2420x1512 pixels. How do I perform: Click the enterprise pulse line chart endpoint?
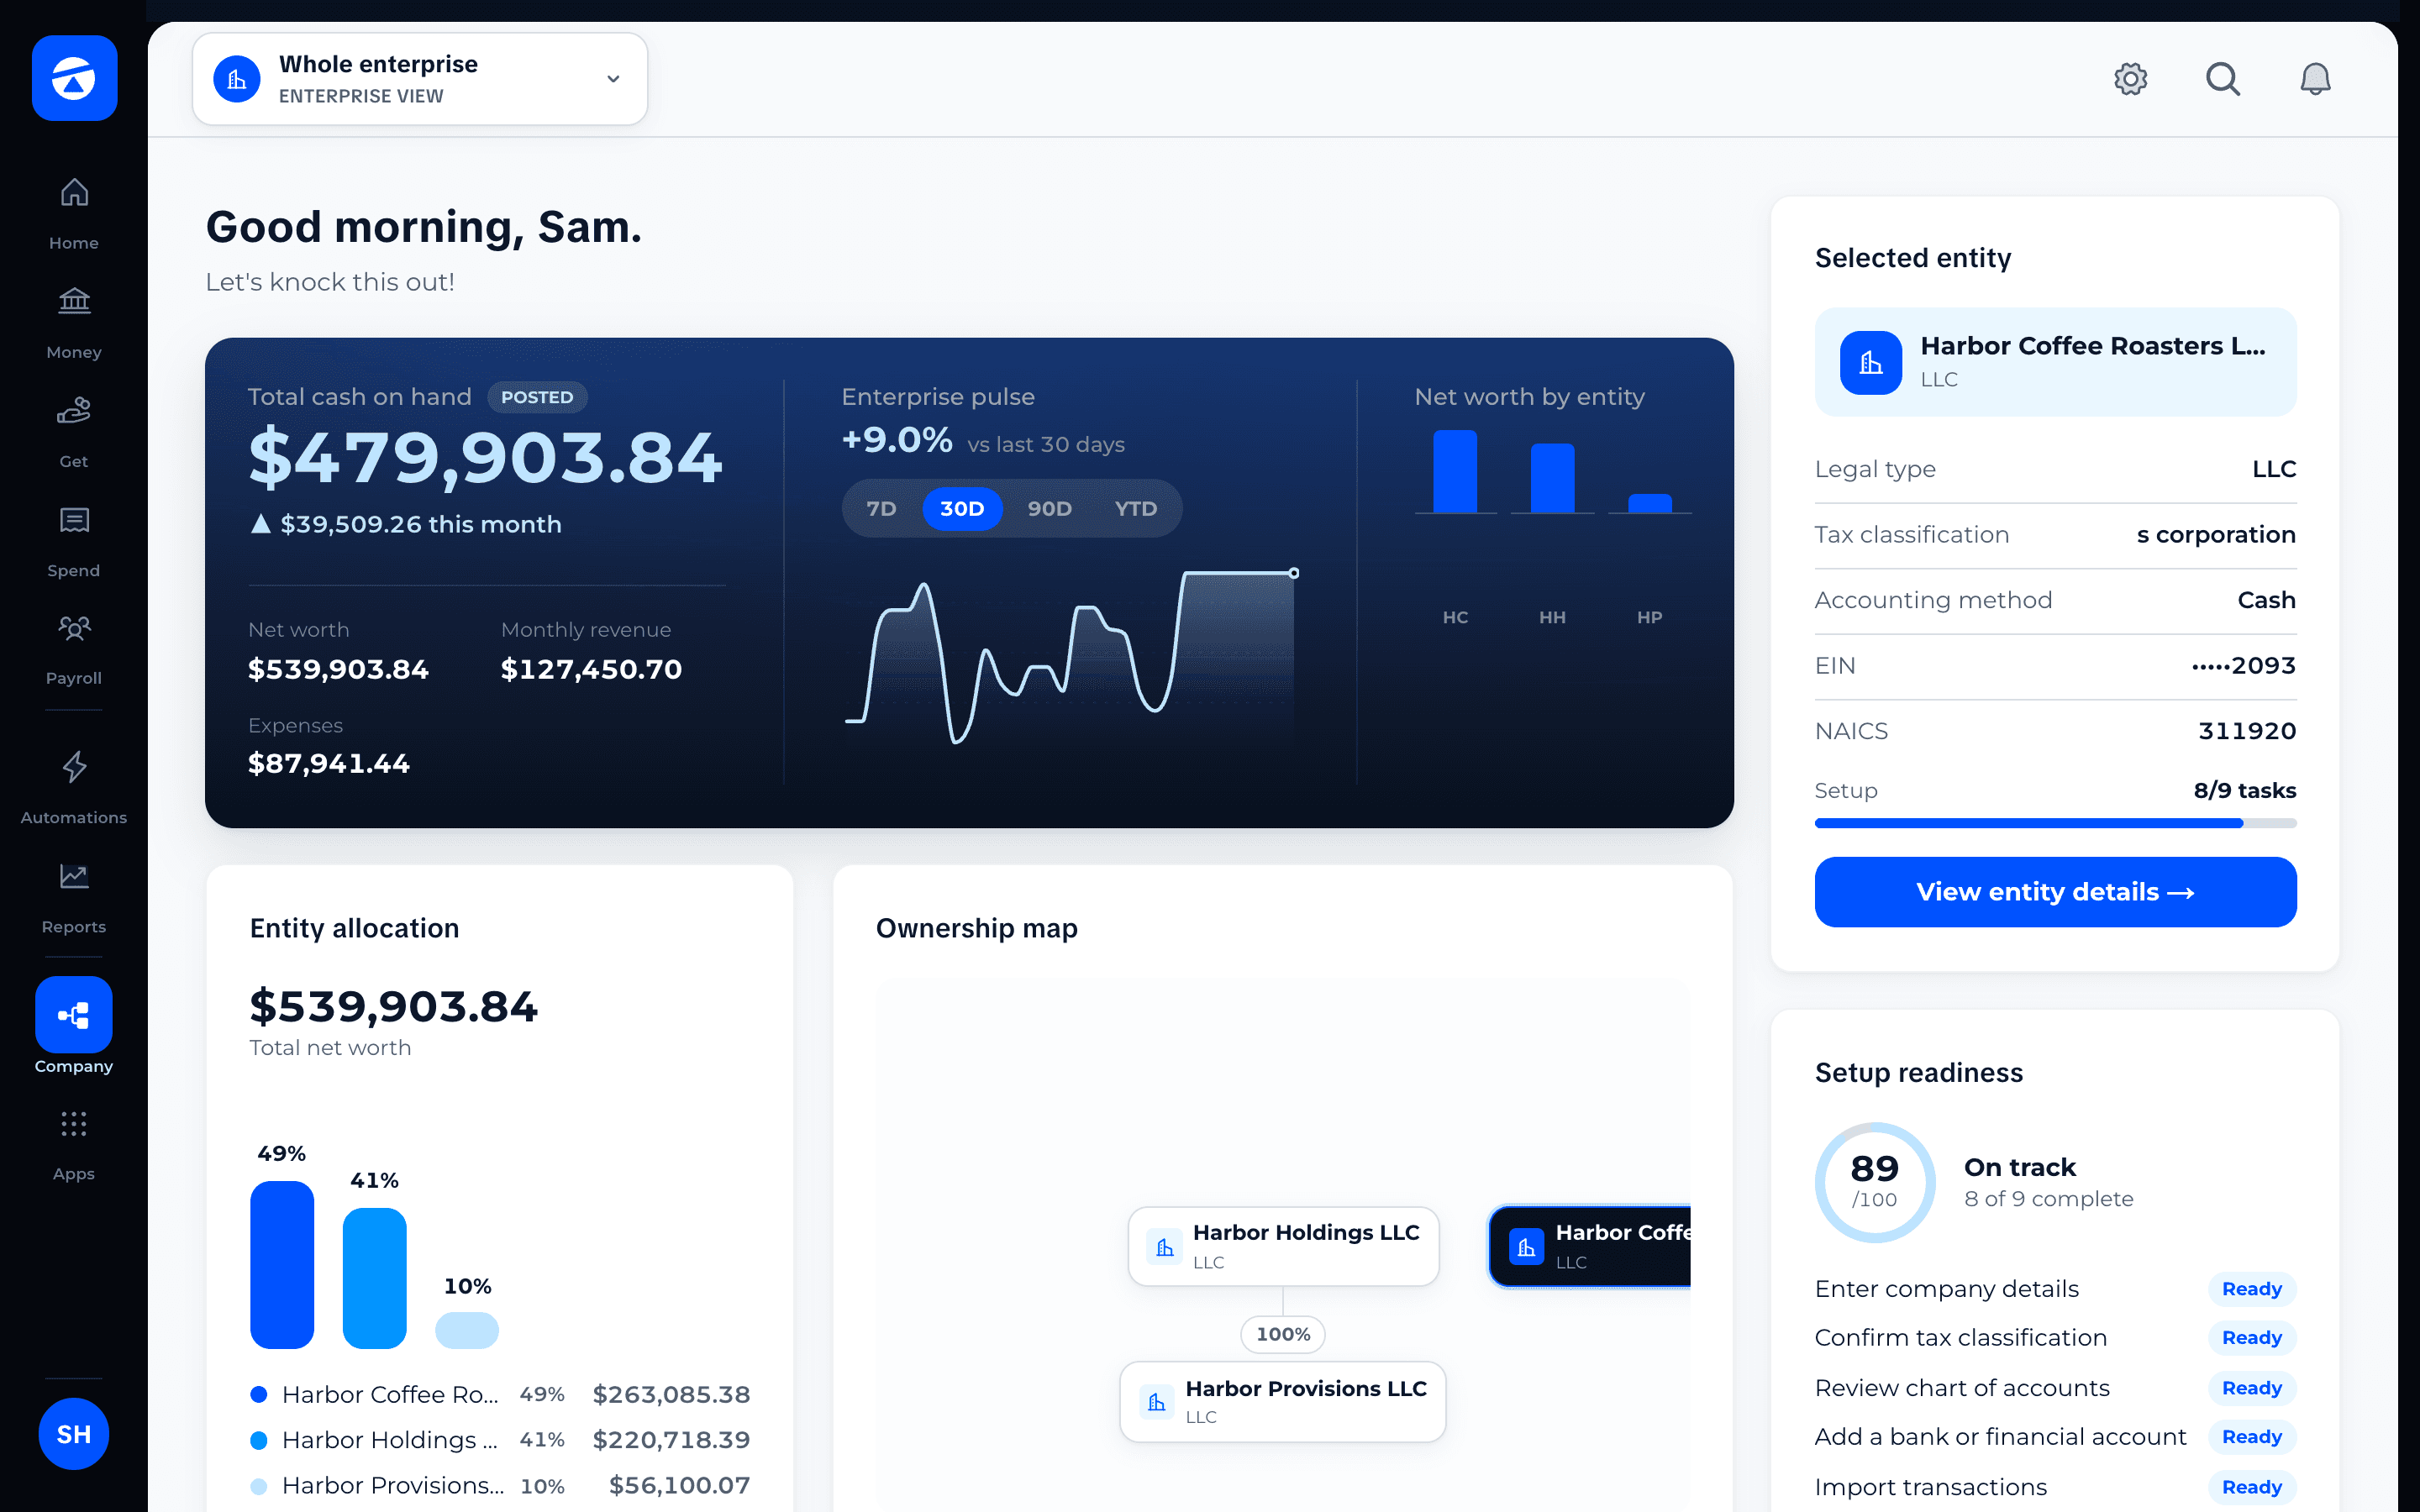[1294, 573]
